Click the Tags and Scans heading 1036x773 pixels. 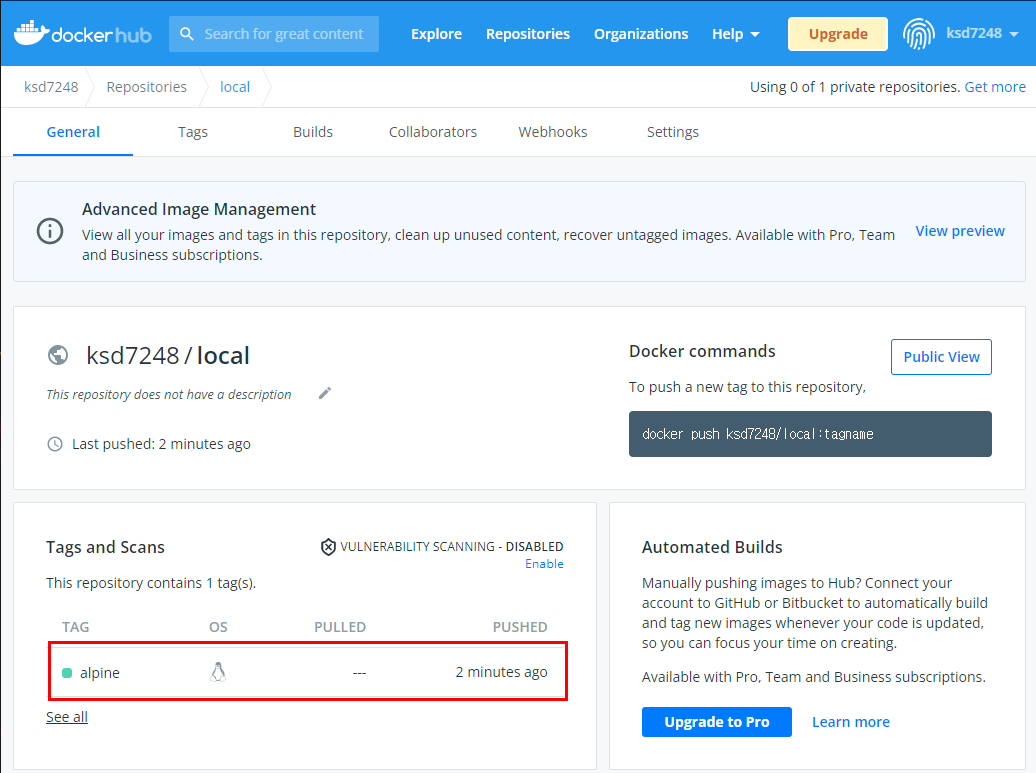[105, 547]
